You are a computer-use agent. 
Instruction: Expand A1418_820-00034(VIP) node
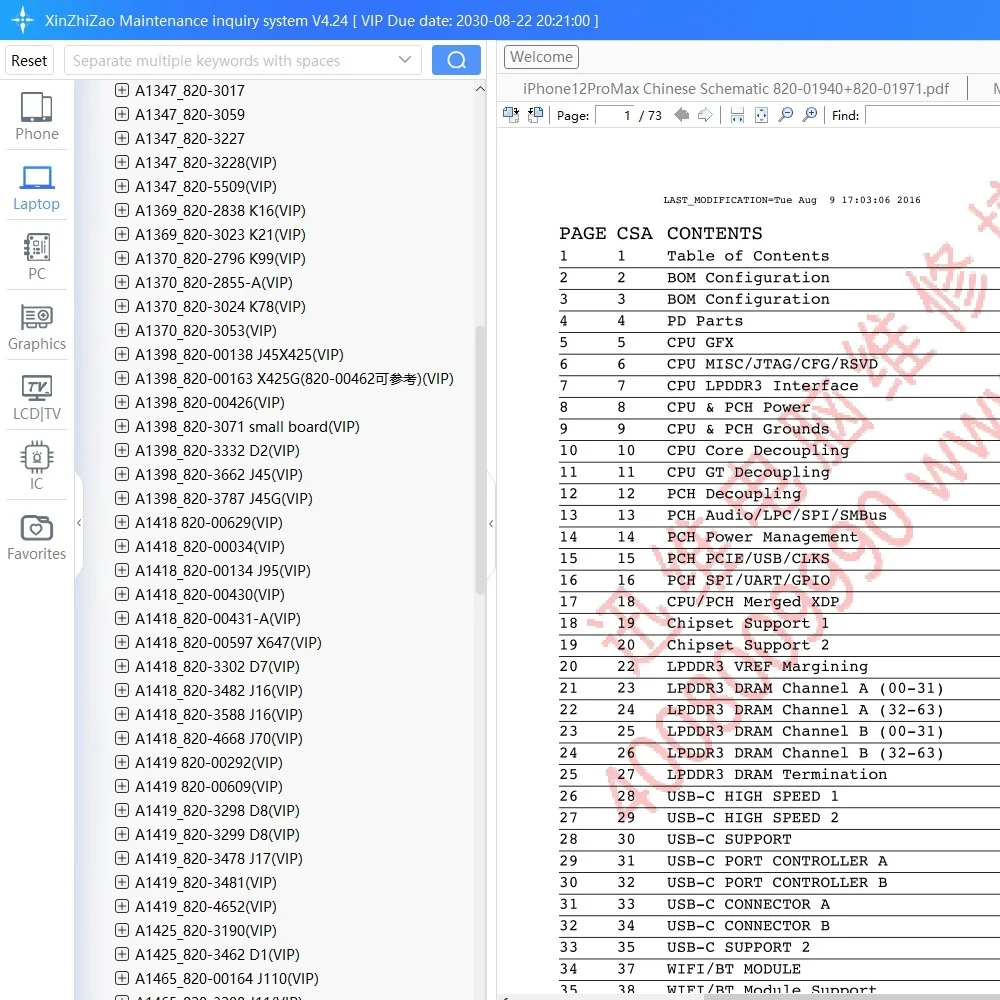coord(121,546)
